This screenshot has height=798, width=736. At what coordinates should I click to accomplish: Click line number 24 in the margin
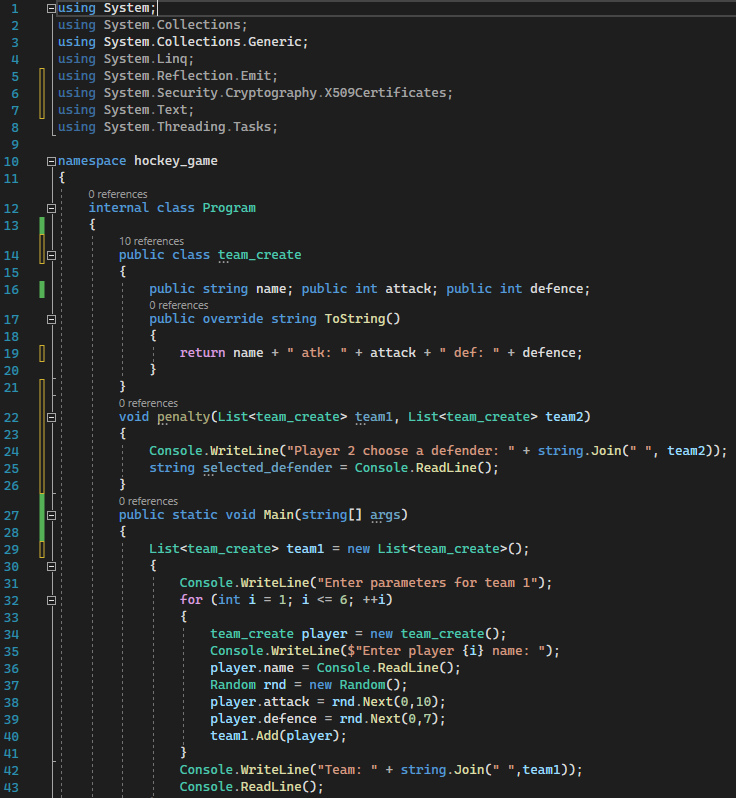(x=11, y=451)
